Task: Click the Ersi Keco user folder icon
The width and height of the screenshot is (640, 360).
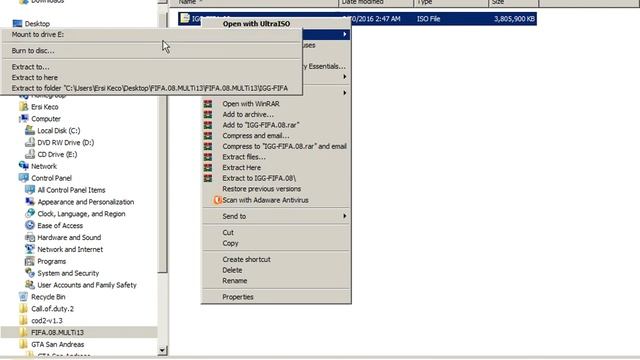Action: (x=24, y=107)
